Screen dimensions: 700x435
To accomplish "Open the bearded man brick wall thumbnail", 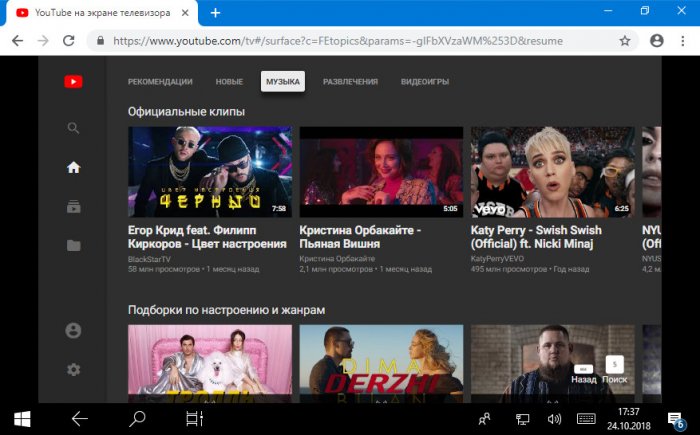I will (553, 364).
